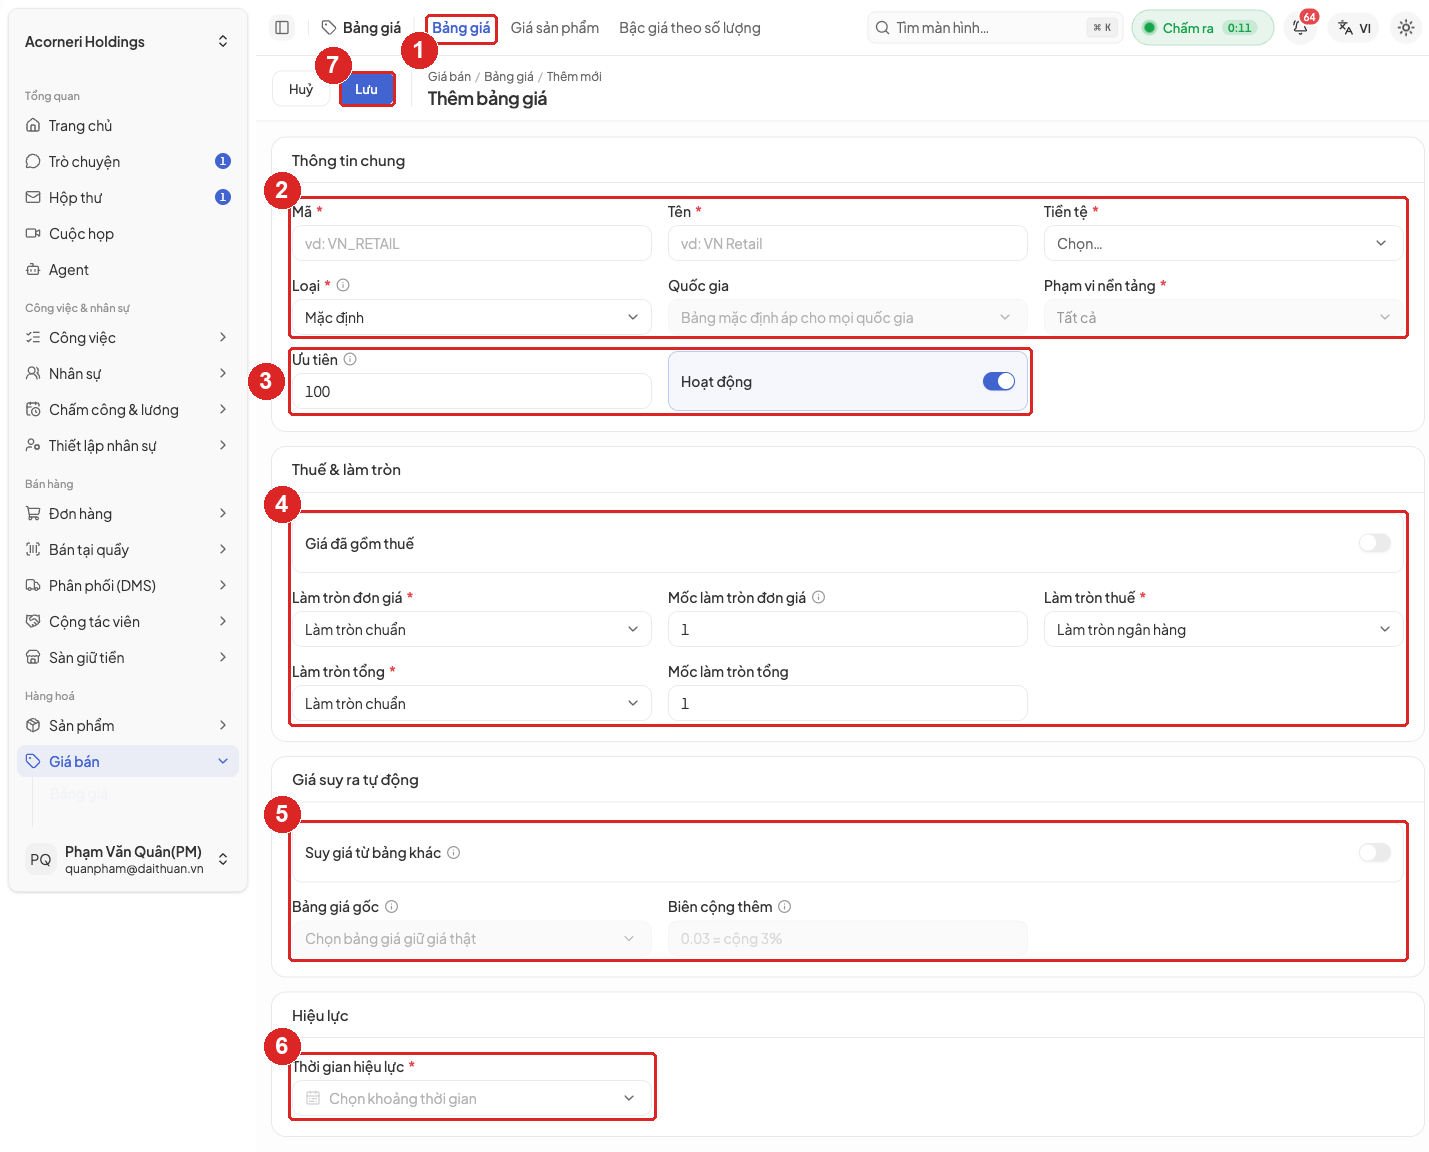The height and width of the screenshot is (1152, 1429).
Task: Open Agent in the sidebar
Action: coord(128,270)
